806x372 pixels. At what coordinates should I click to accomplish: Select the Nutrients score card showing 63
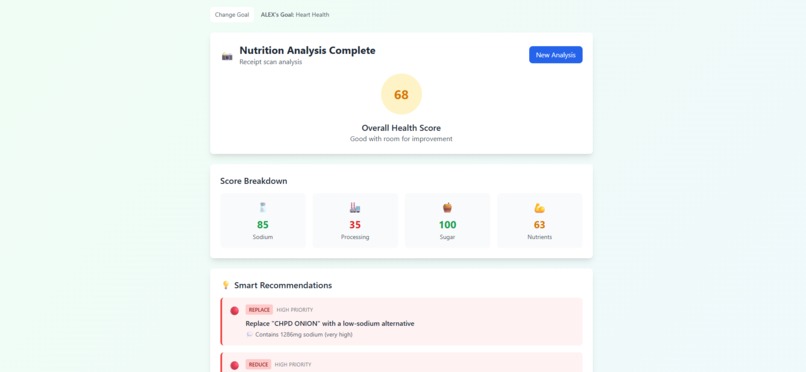click(540, 221)
